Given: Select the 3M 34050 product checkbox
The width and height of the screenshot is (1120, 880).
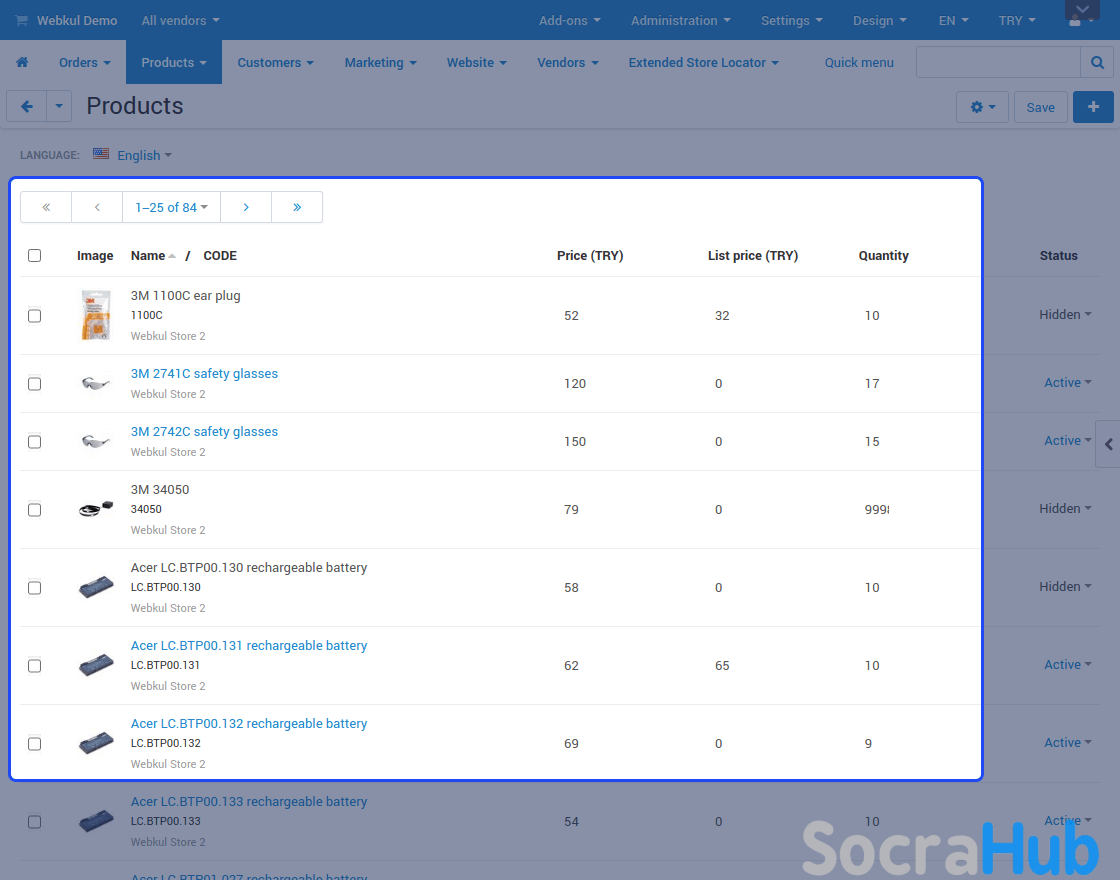Looking at the screenshot, I should coord(35,510).
